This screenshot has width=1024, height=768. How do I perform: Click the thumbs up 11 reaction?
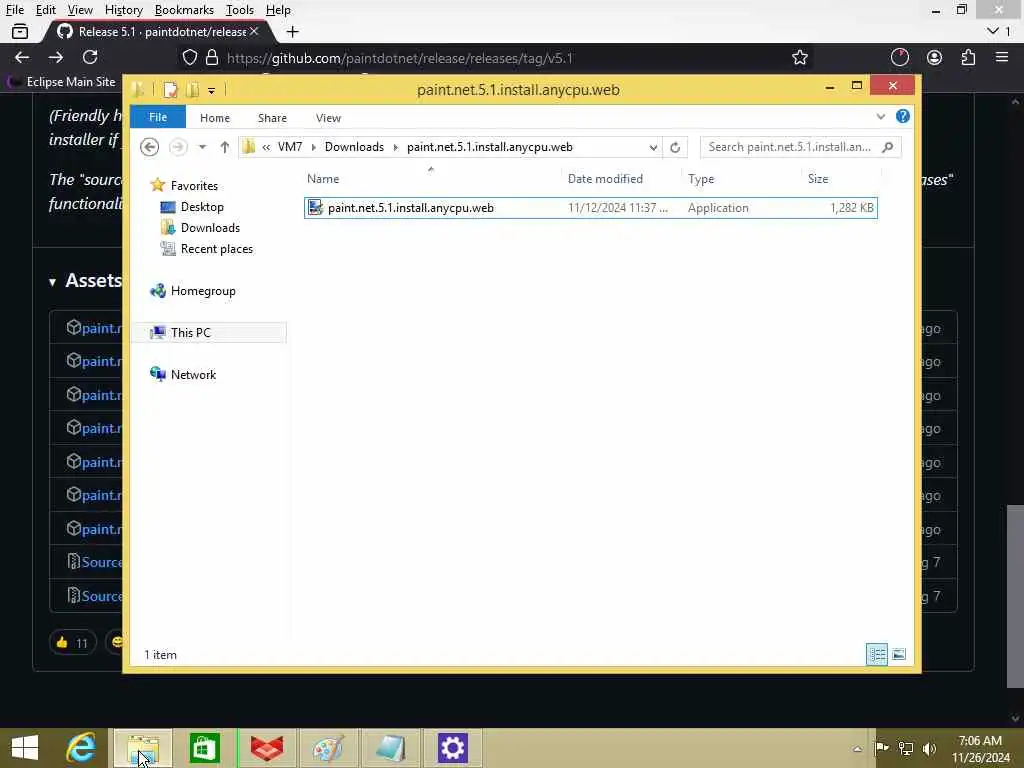[72, 643]
